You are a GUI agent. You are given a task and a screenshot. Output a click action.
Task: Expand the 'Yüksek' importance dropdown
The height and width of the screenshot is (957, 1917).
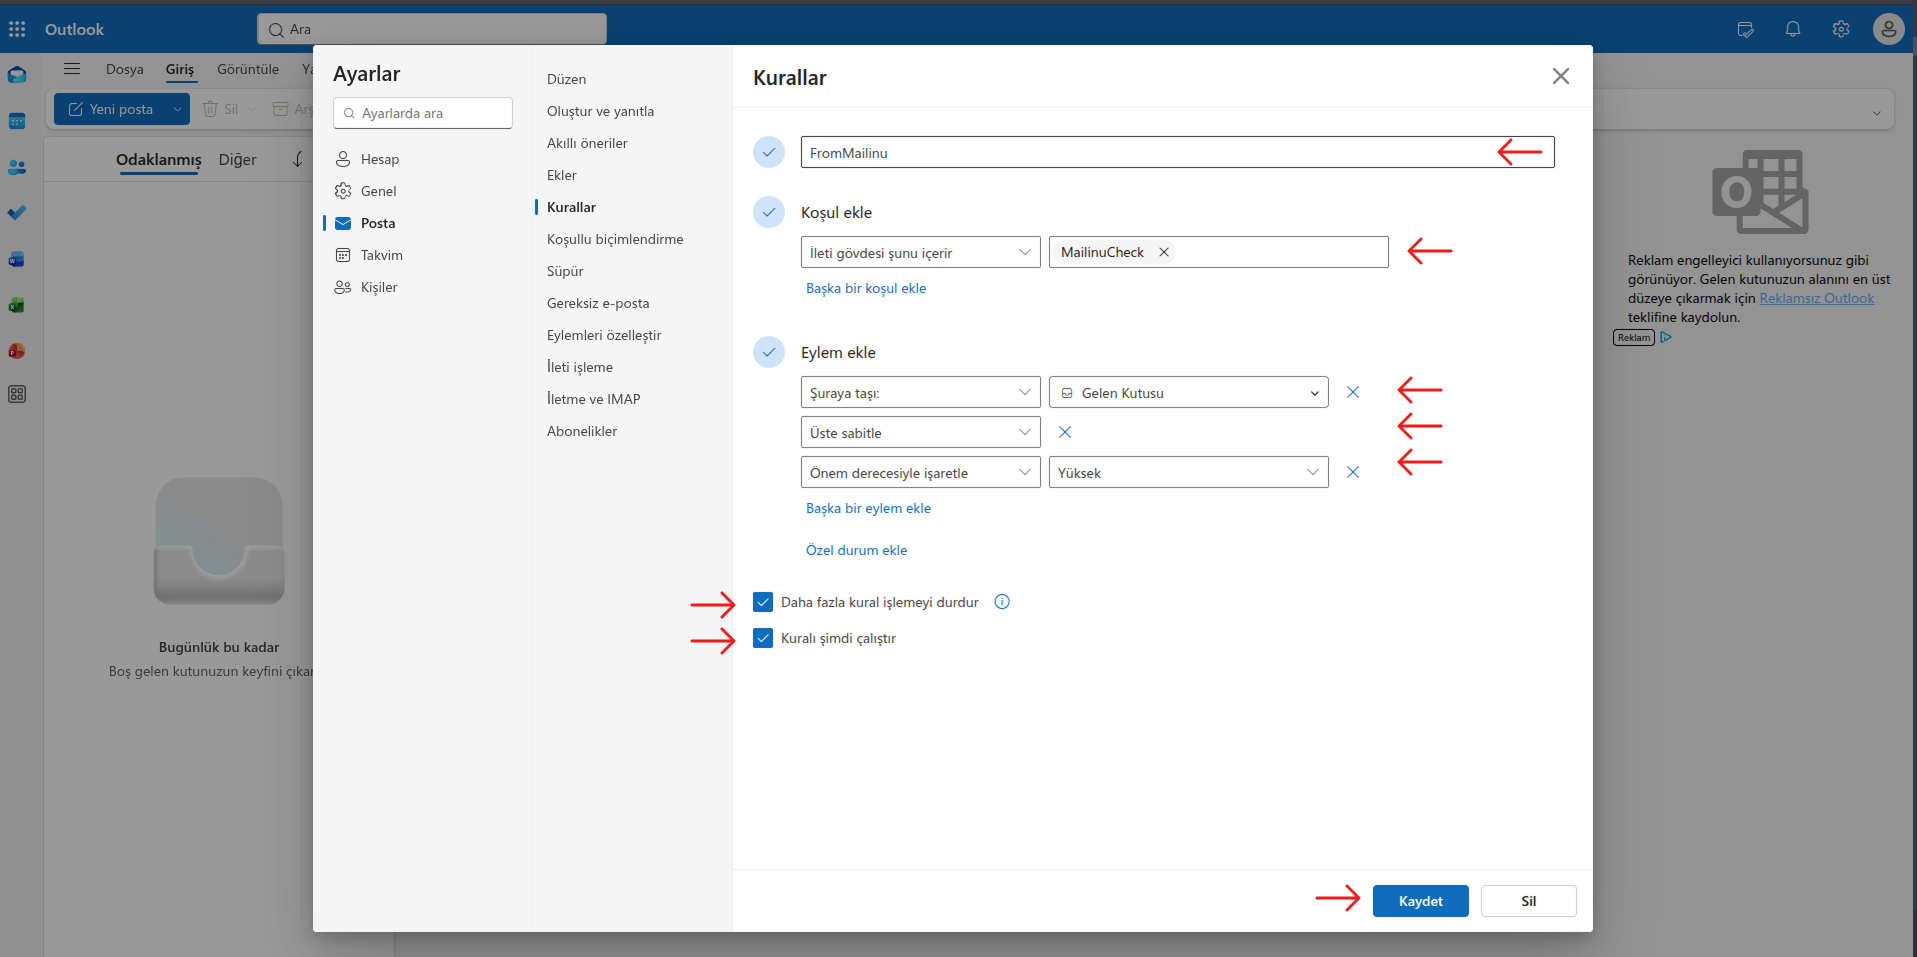click(x=1189, y=472)
